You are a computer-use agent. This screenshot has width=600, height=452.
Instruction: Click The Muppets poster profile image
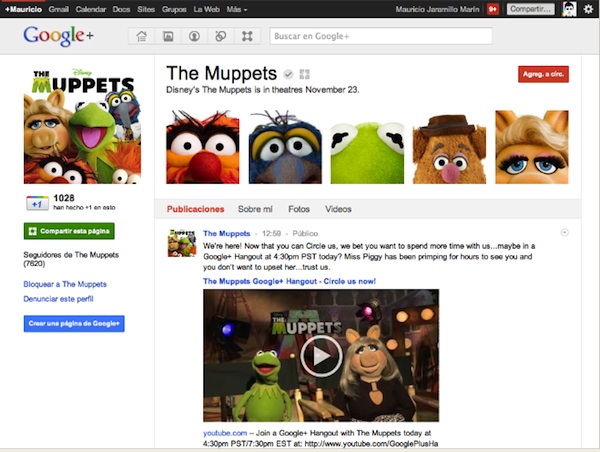coord(82,126)
